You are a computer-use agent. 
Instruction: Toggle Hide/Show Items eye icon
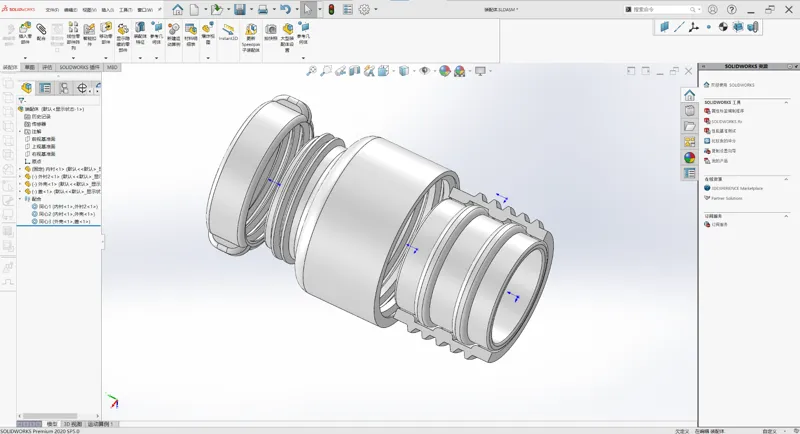tap(424, 71)
